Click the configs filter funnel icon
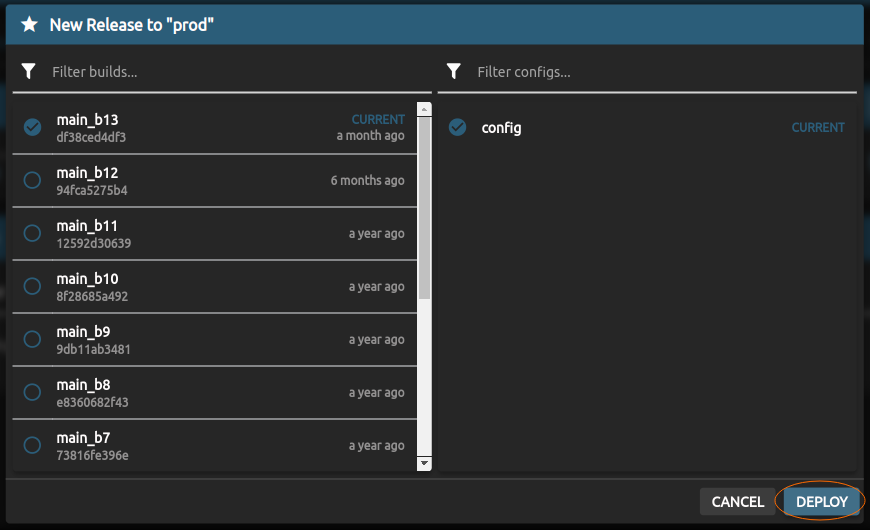The height and width of the screenshot is (530, 870). (x=454, y=71)
